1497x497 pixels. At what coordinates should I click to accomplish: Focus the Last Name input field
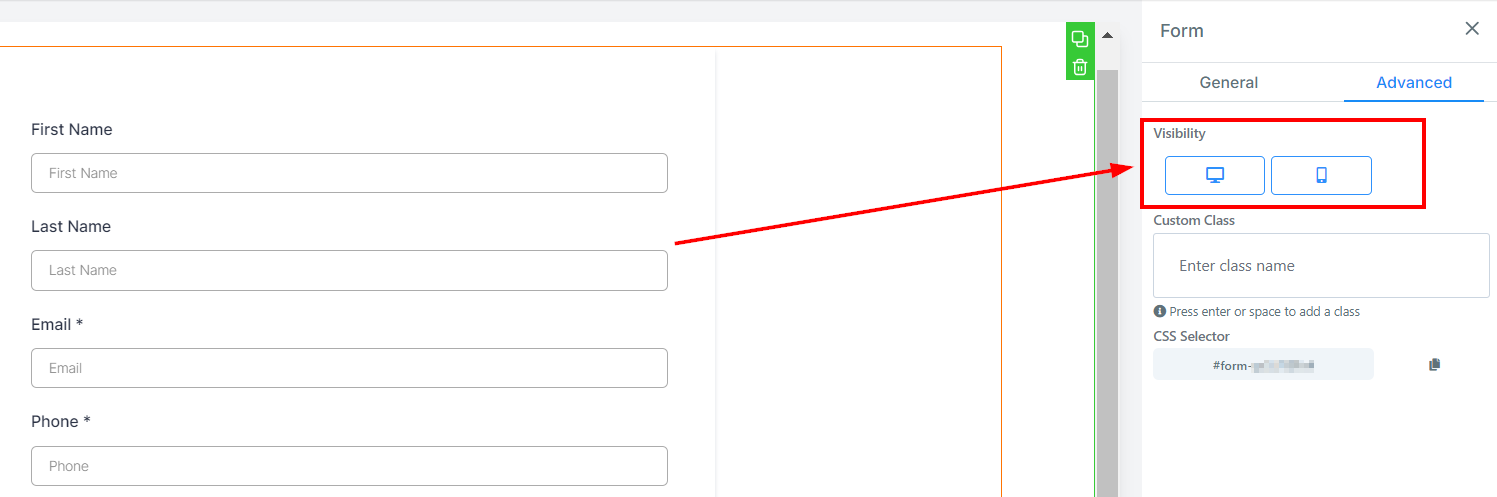pyautogui.click(x=349, y=270)
